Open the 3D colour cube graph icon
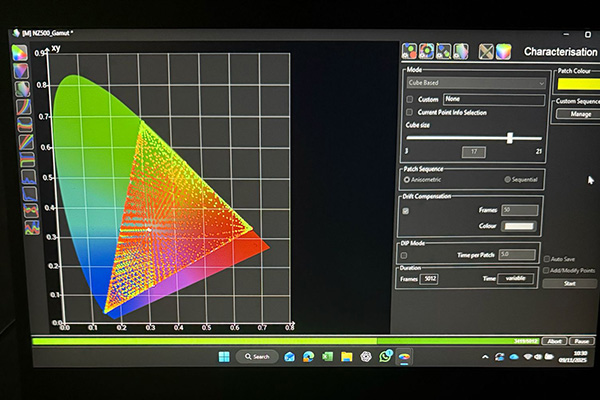Image resolution: width=600 pixels, height=400 pixels. 22,89
